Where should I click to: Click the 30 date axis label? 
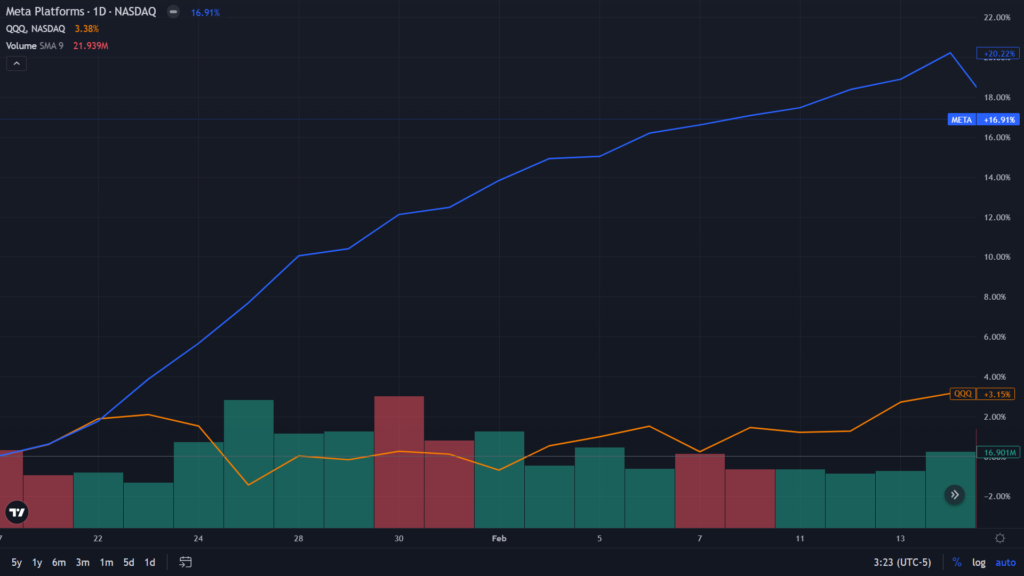[x=399, y=538]
